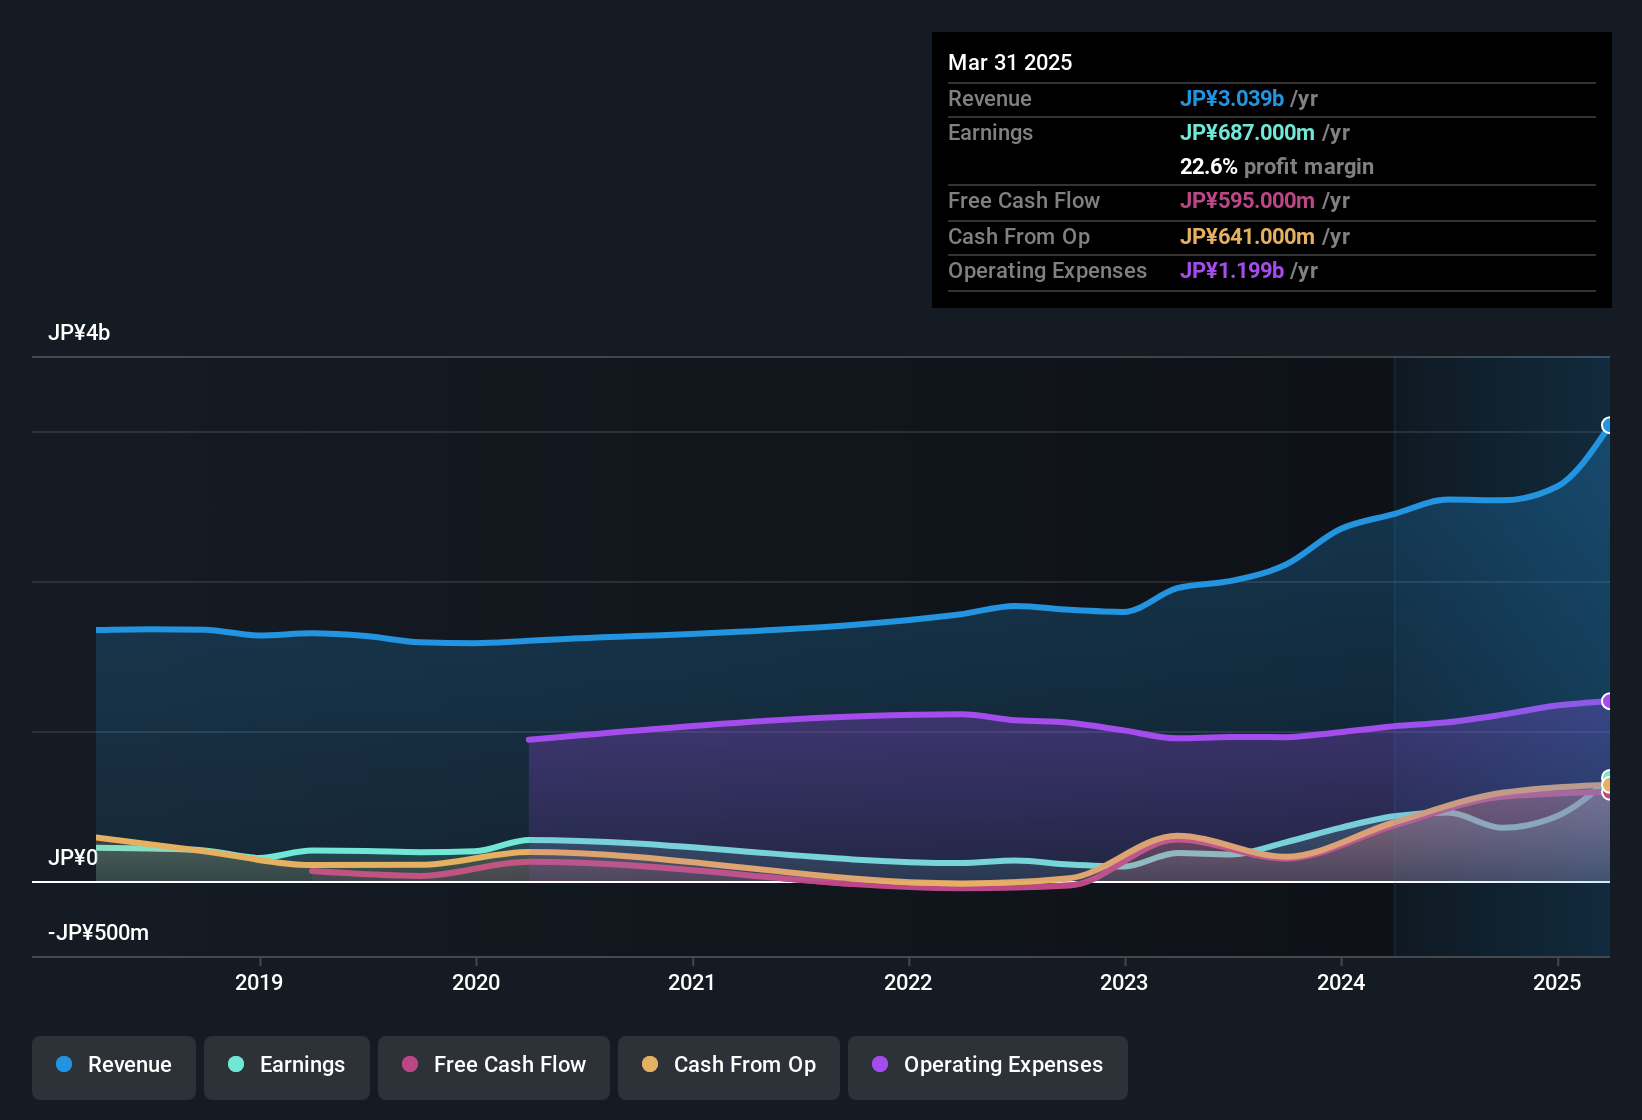Click the teal Earnings legend dot
This screenshot has height=1120, width=1642.
pyautogui.click(x=236, y=1064)
